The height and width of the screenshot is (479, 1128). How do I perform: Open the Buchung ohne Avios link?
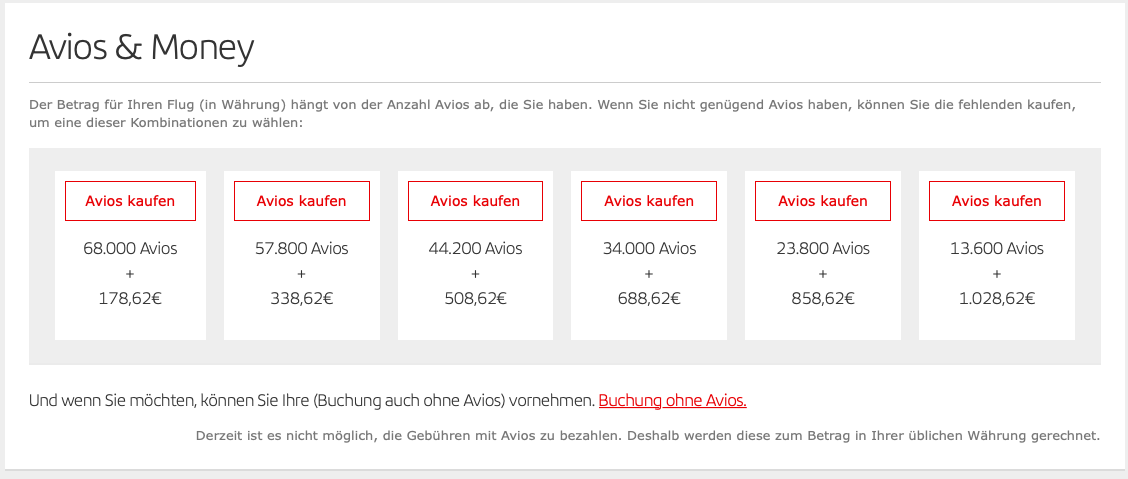tap(672, 401)
